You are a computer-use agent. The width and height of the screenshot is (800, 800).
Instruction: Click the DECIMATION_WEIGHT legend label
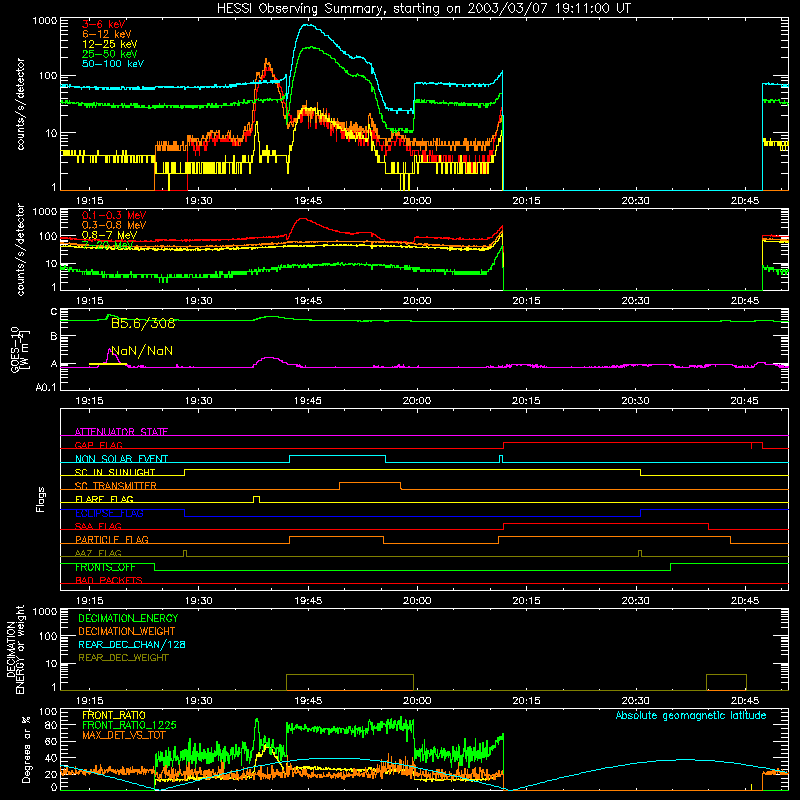point(127,631)
